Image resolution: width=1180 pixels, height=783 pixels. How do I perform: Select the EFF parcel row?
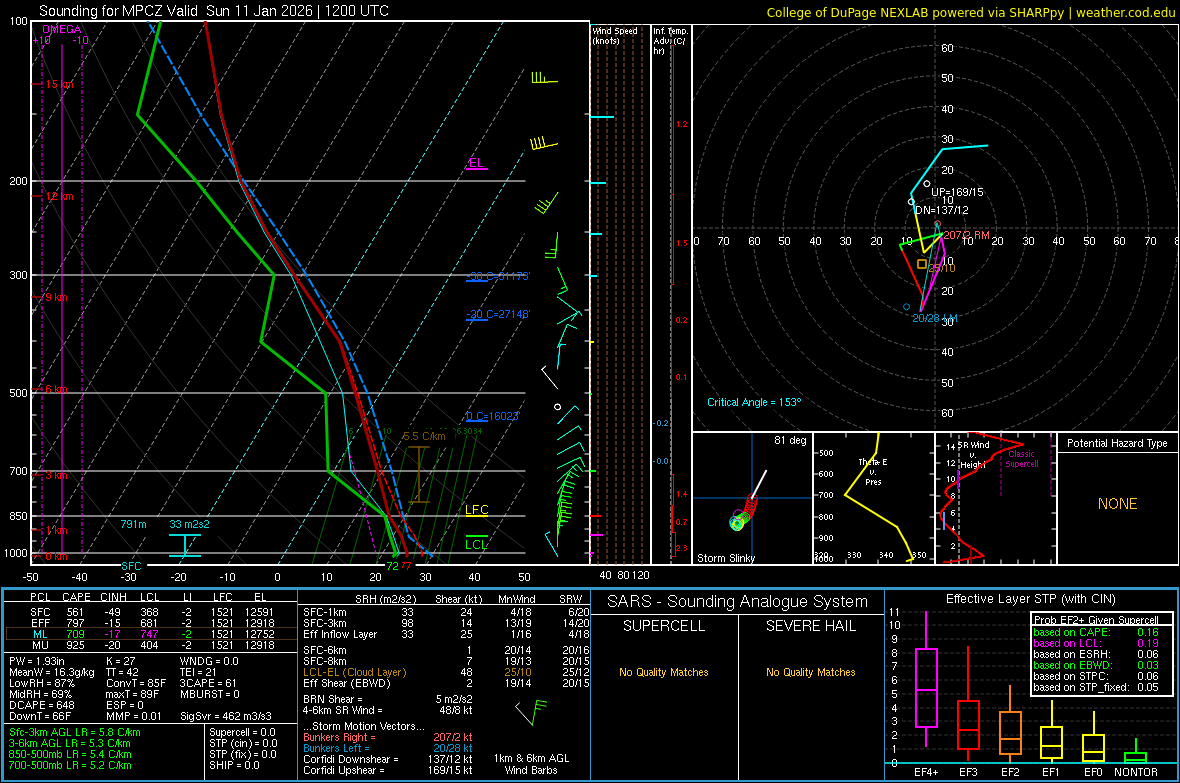[151, 623]
